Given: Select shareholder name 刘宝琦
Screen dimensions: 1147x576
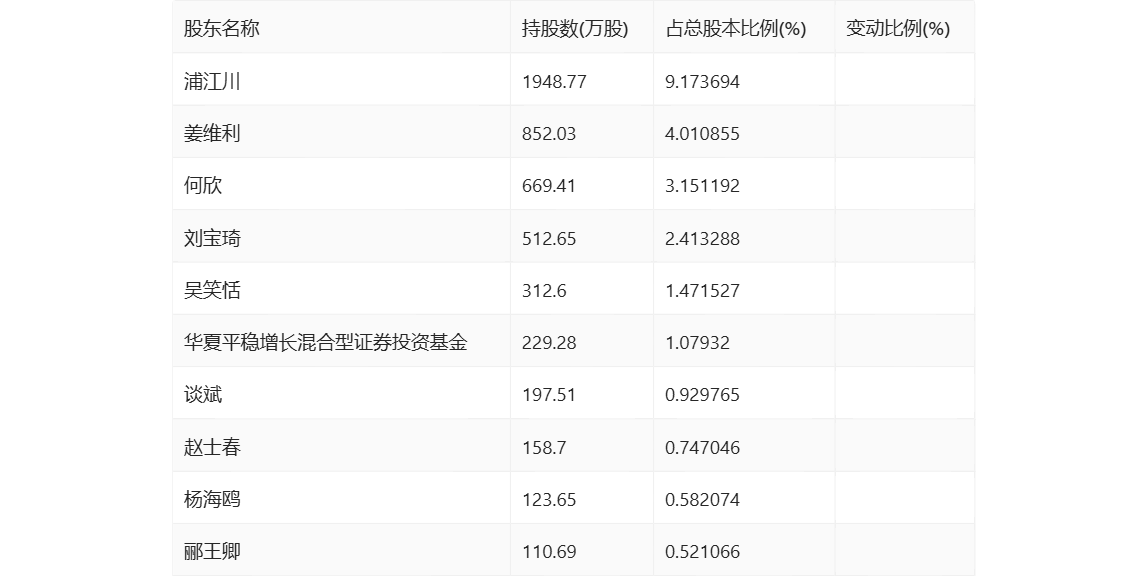Looking at the screenshot, I should [211, 238].
